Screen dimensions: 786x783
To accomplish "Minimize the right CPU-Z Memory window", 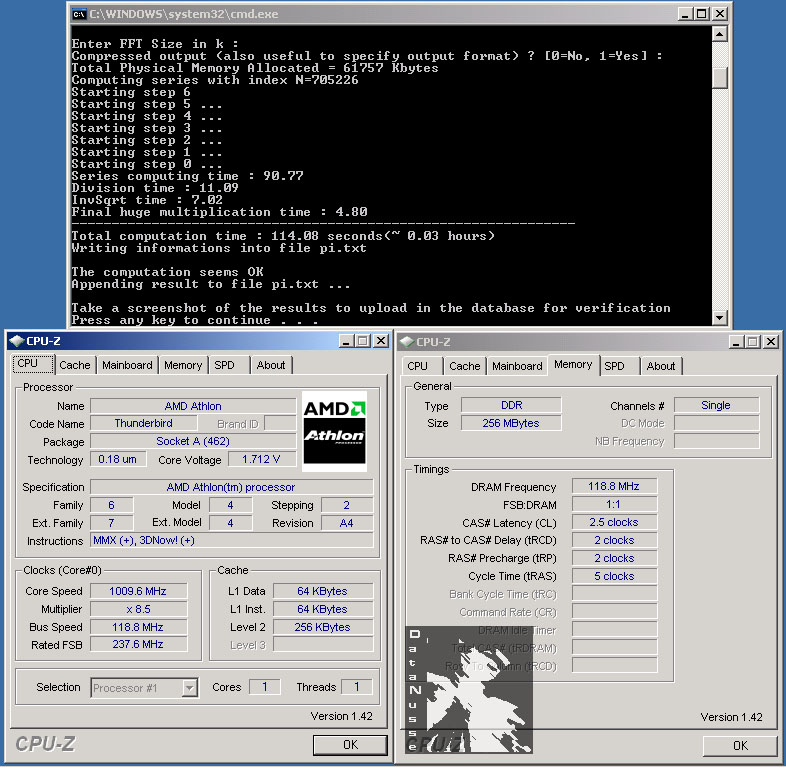I will (736, 342).
